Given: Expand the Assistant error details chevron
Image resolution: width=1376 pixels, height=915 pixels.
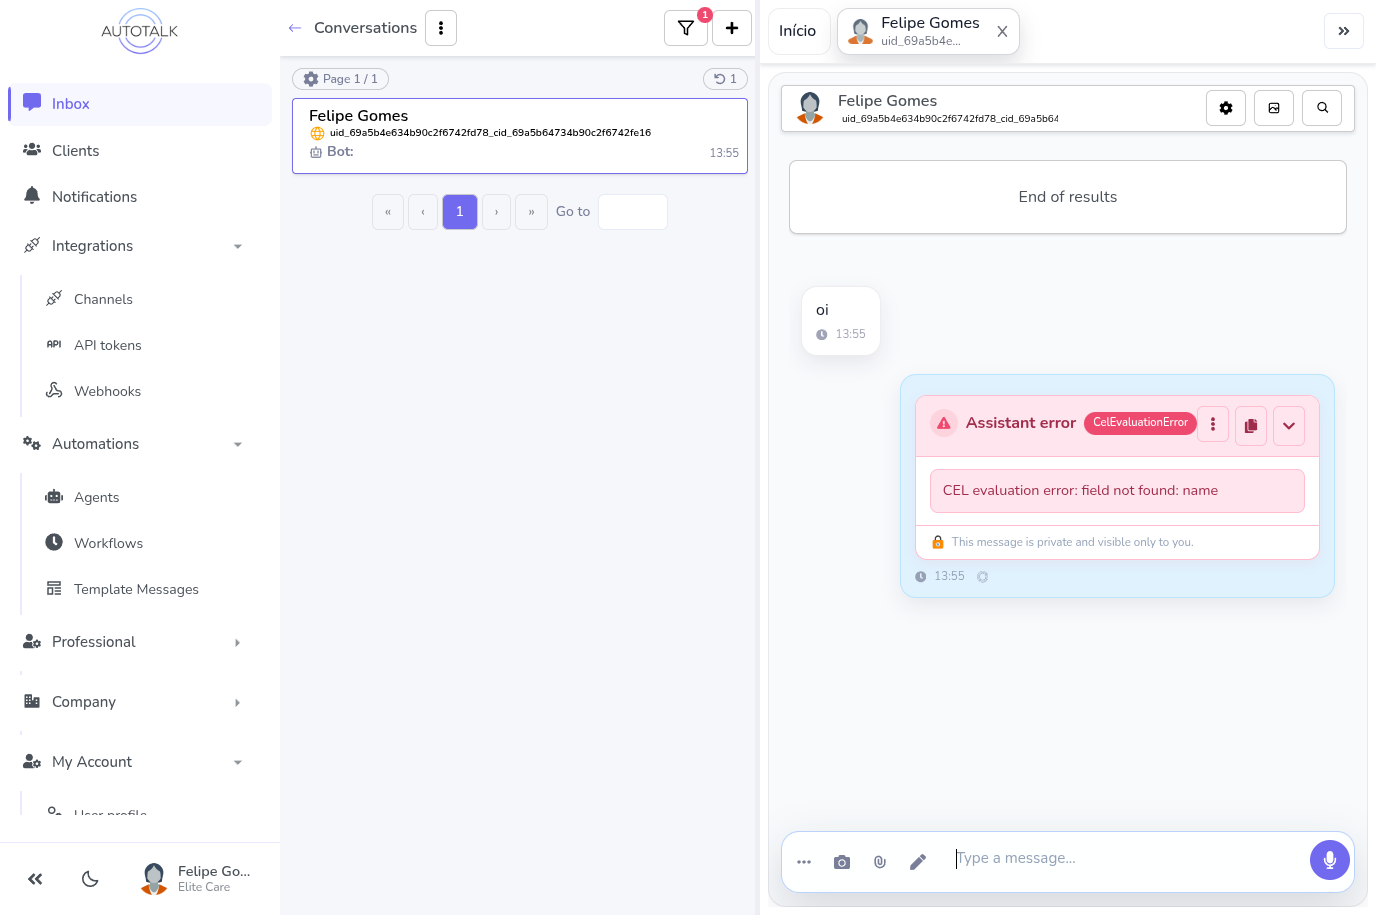Looking at the screenshot, I should (x=1289, y=425).
